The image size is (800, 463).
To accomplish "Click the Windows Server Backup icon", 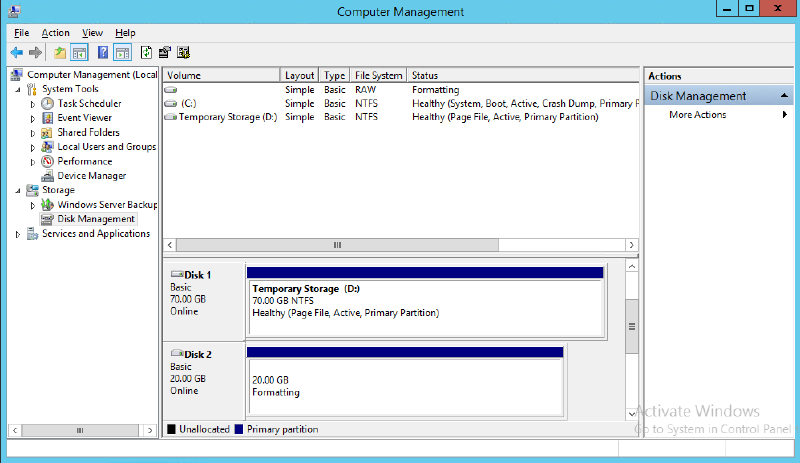I will [47, 205].
